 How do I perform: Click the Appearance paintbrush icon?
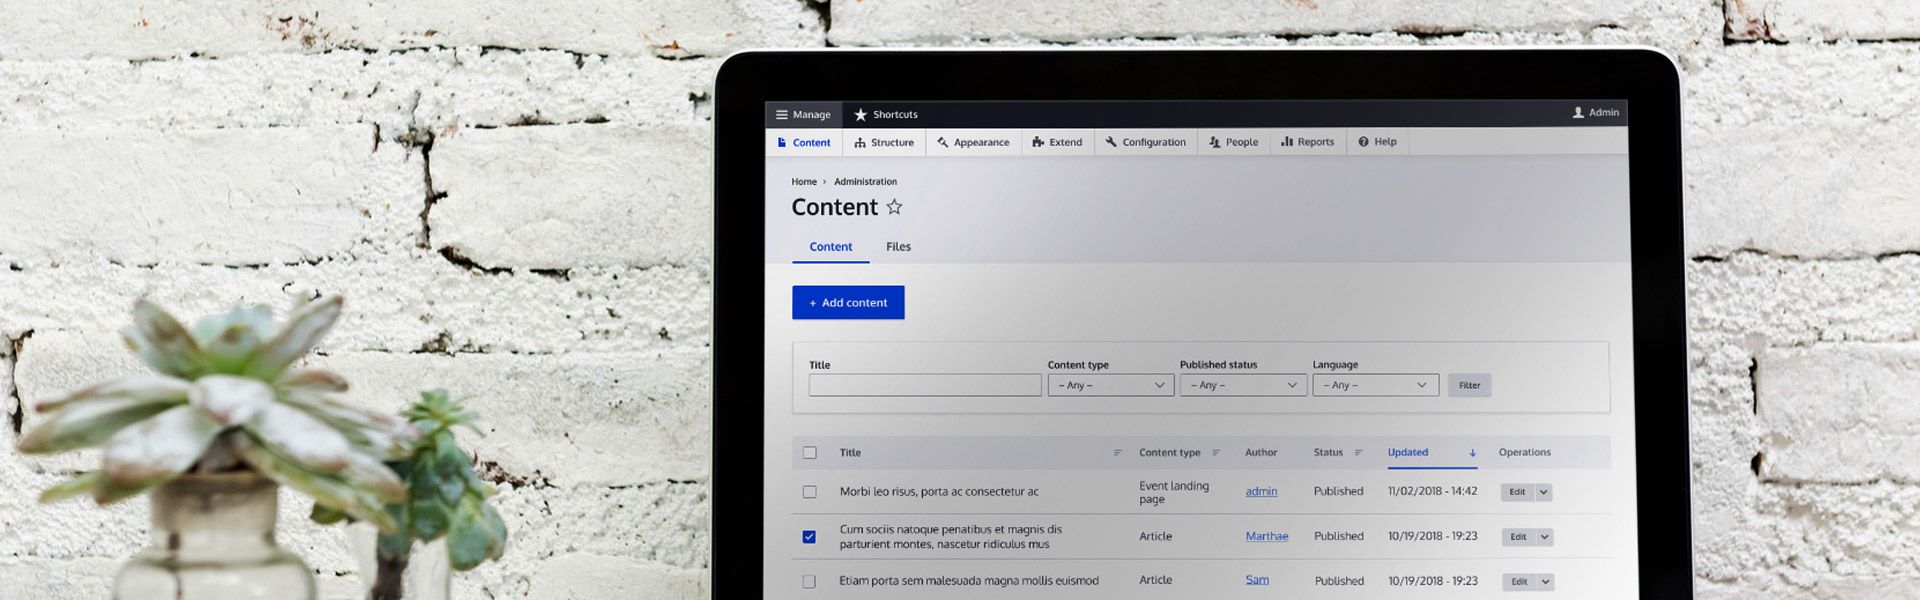tap(942, 143)
